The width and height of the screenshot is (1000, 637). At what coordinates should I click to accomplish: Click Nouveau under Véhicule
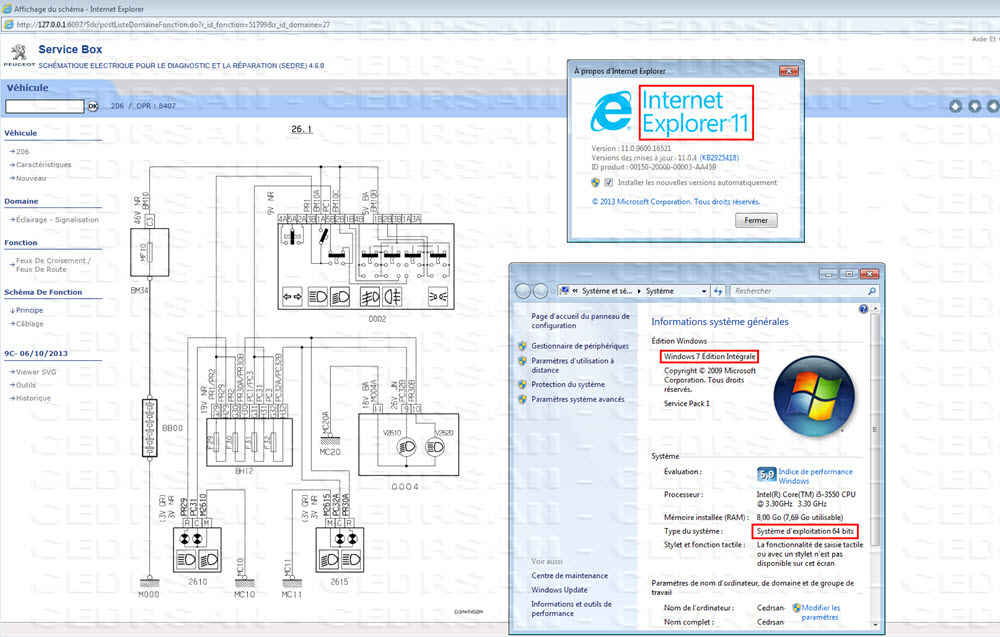[31, 179]
